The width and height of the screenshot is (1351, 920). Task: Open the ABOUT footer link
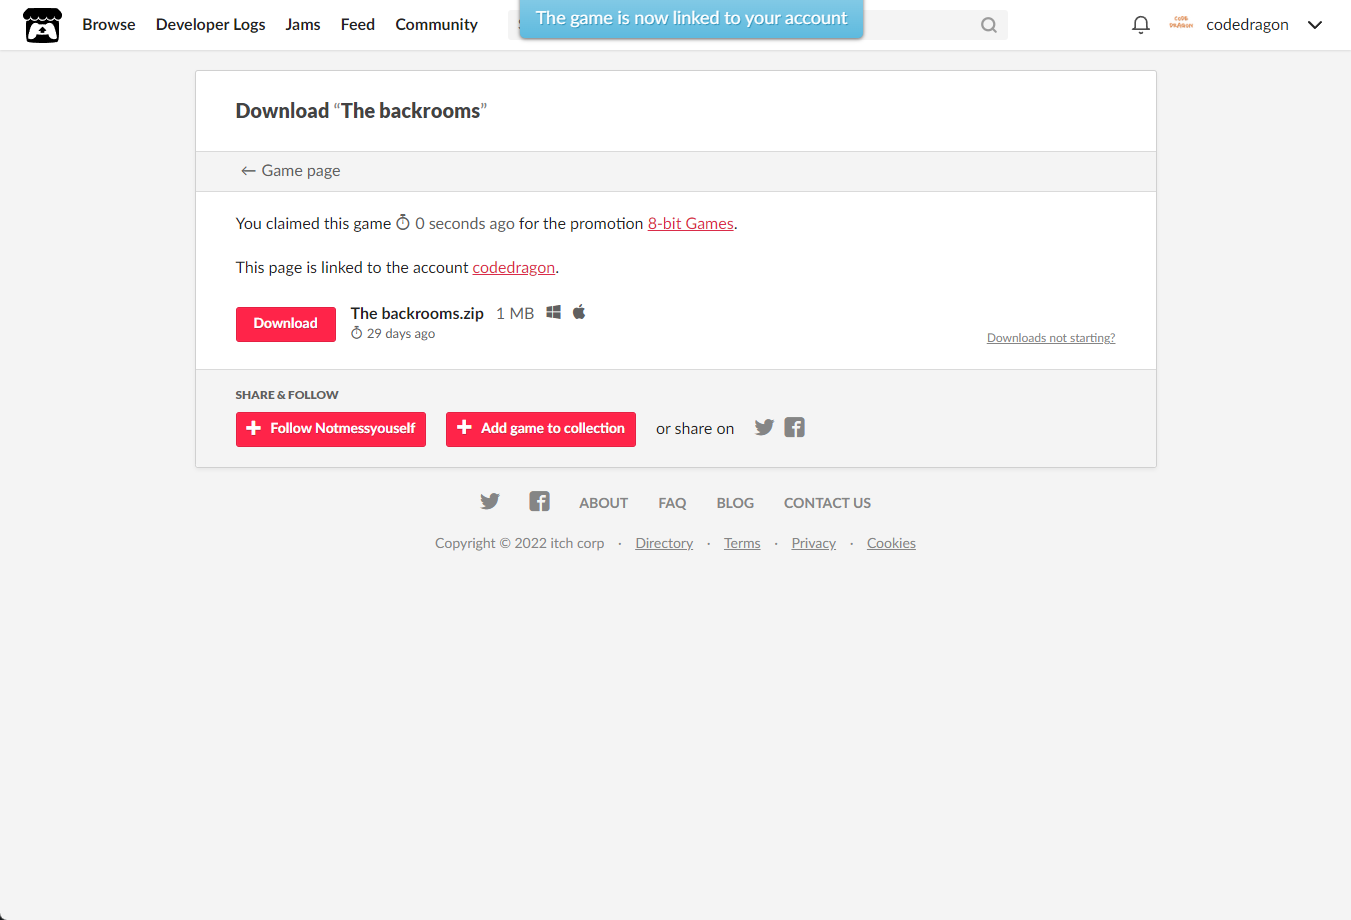click(604, 503)
